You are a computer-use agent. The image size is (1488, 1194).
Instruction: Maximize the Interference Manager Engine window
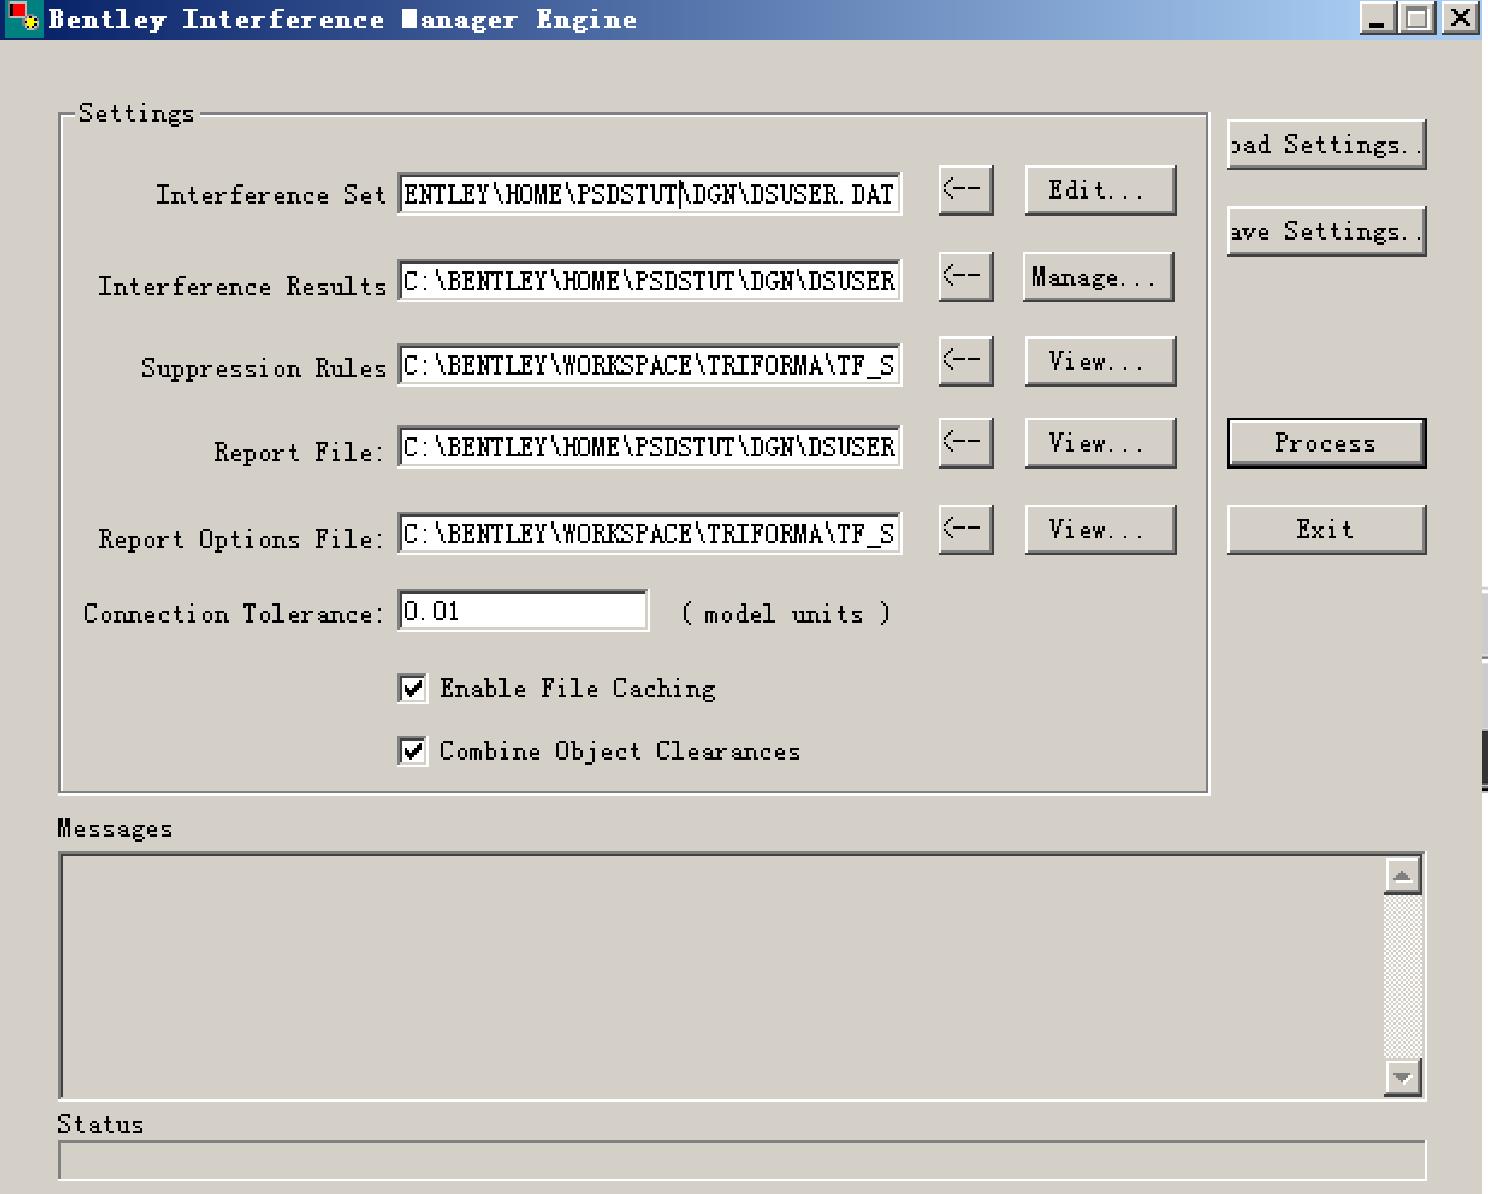click(x=1417, y=18)
